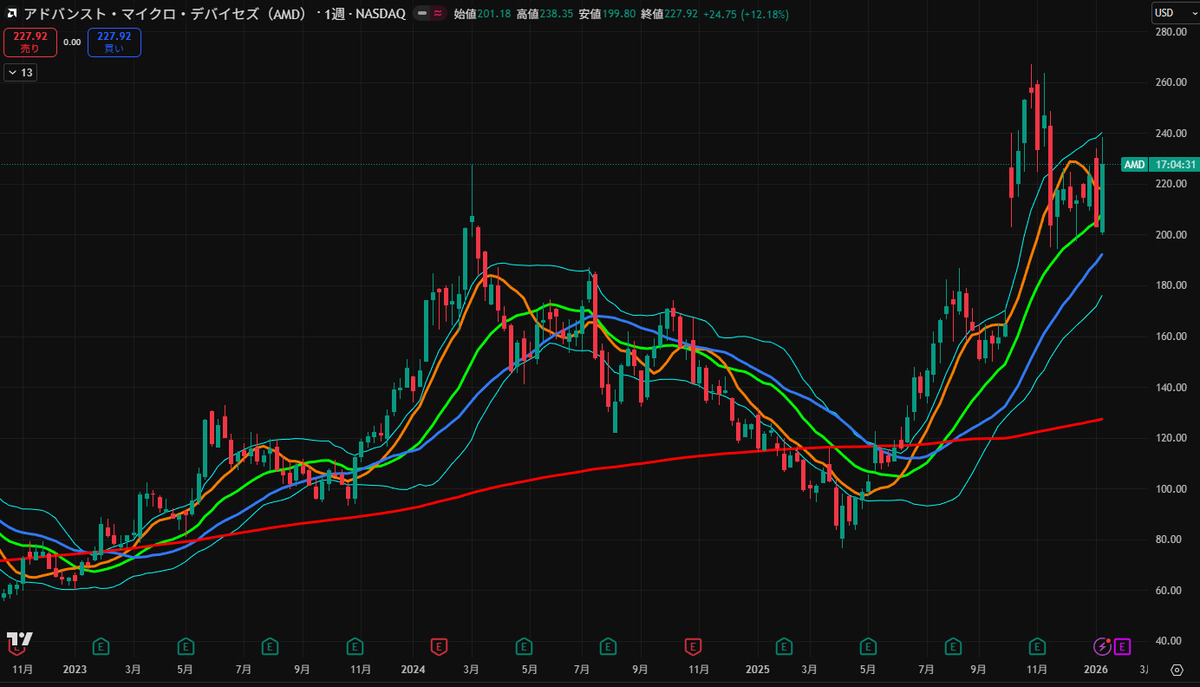Click the E earnings marker between 7月 and 9月 2024
The width and height of the screenshot is (1200, 687).
coord(606,646)
